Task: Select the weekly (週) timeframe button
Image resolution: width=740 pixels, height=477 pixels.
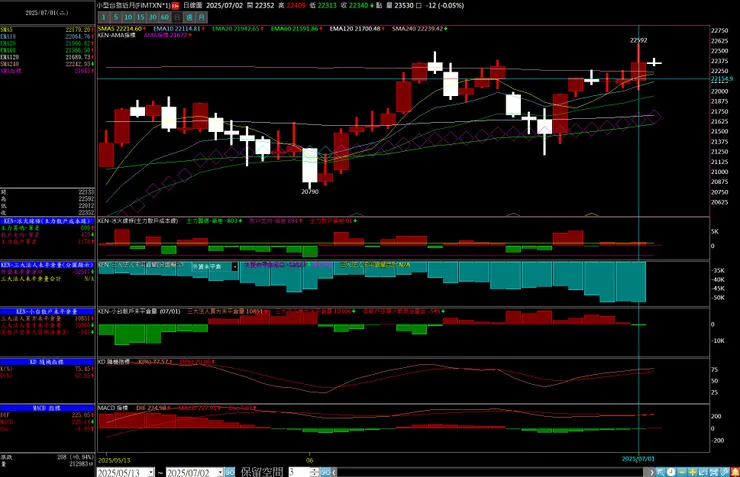Action: [189, 17]
